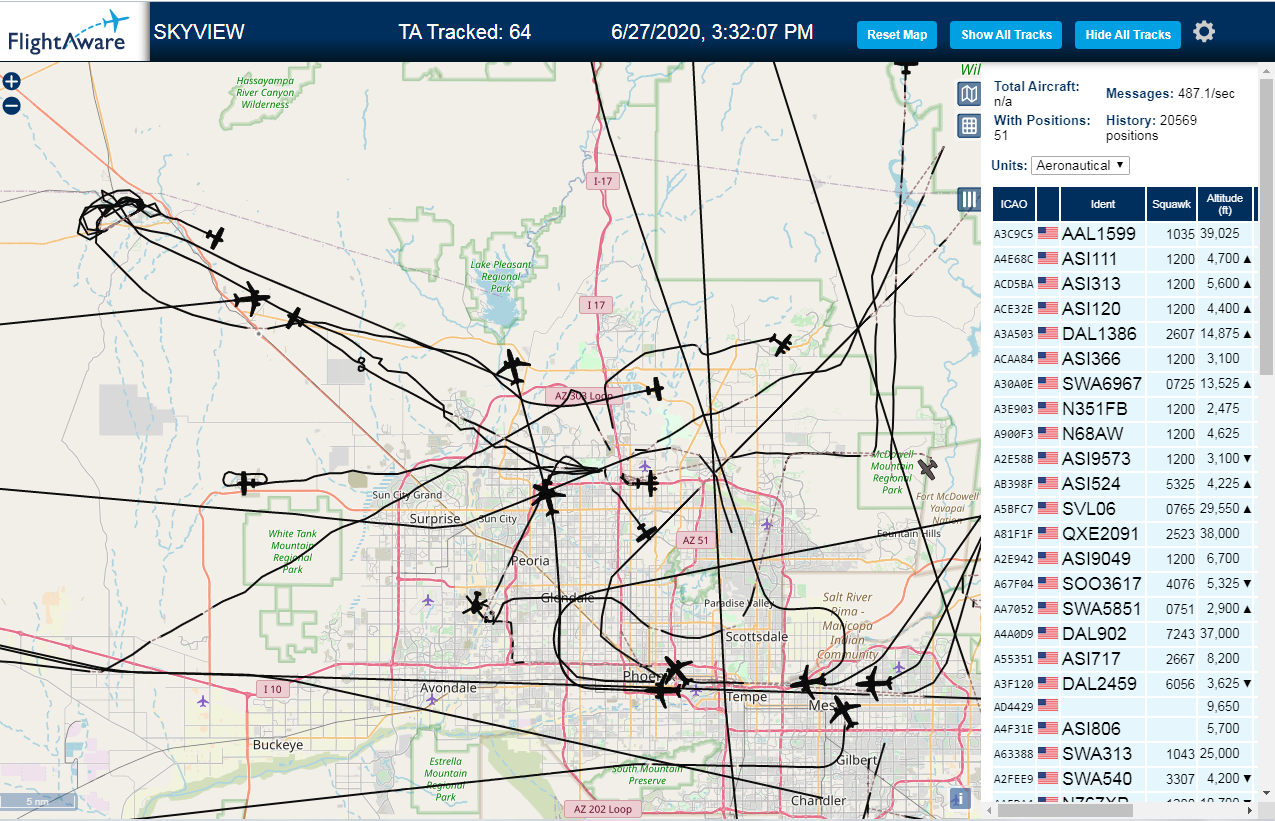The width and height of the screenshot is (1275, 821).
Task: Select the DAL902 row
Action: point(1124,633)
